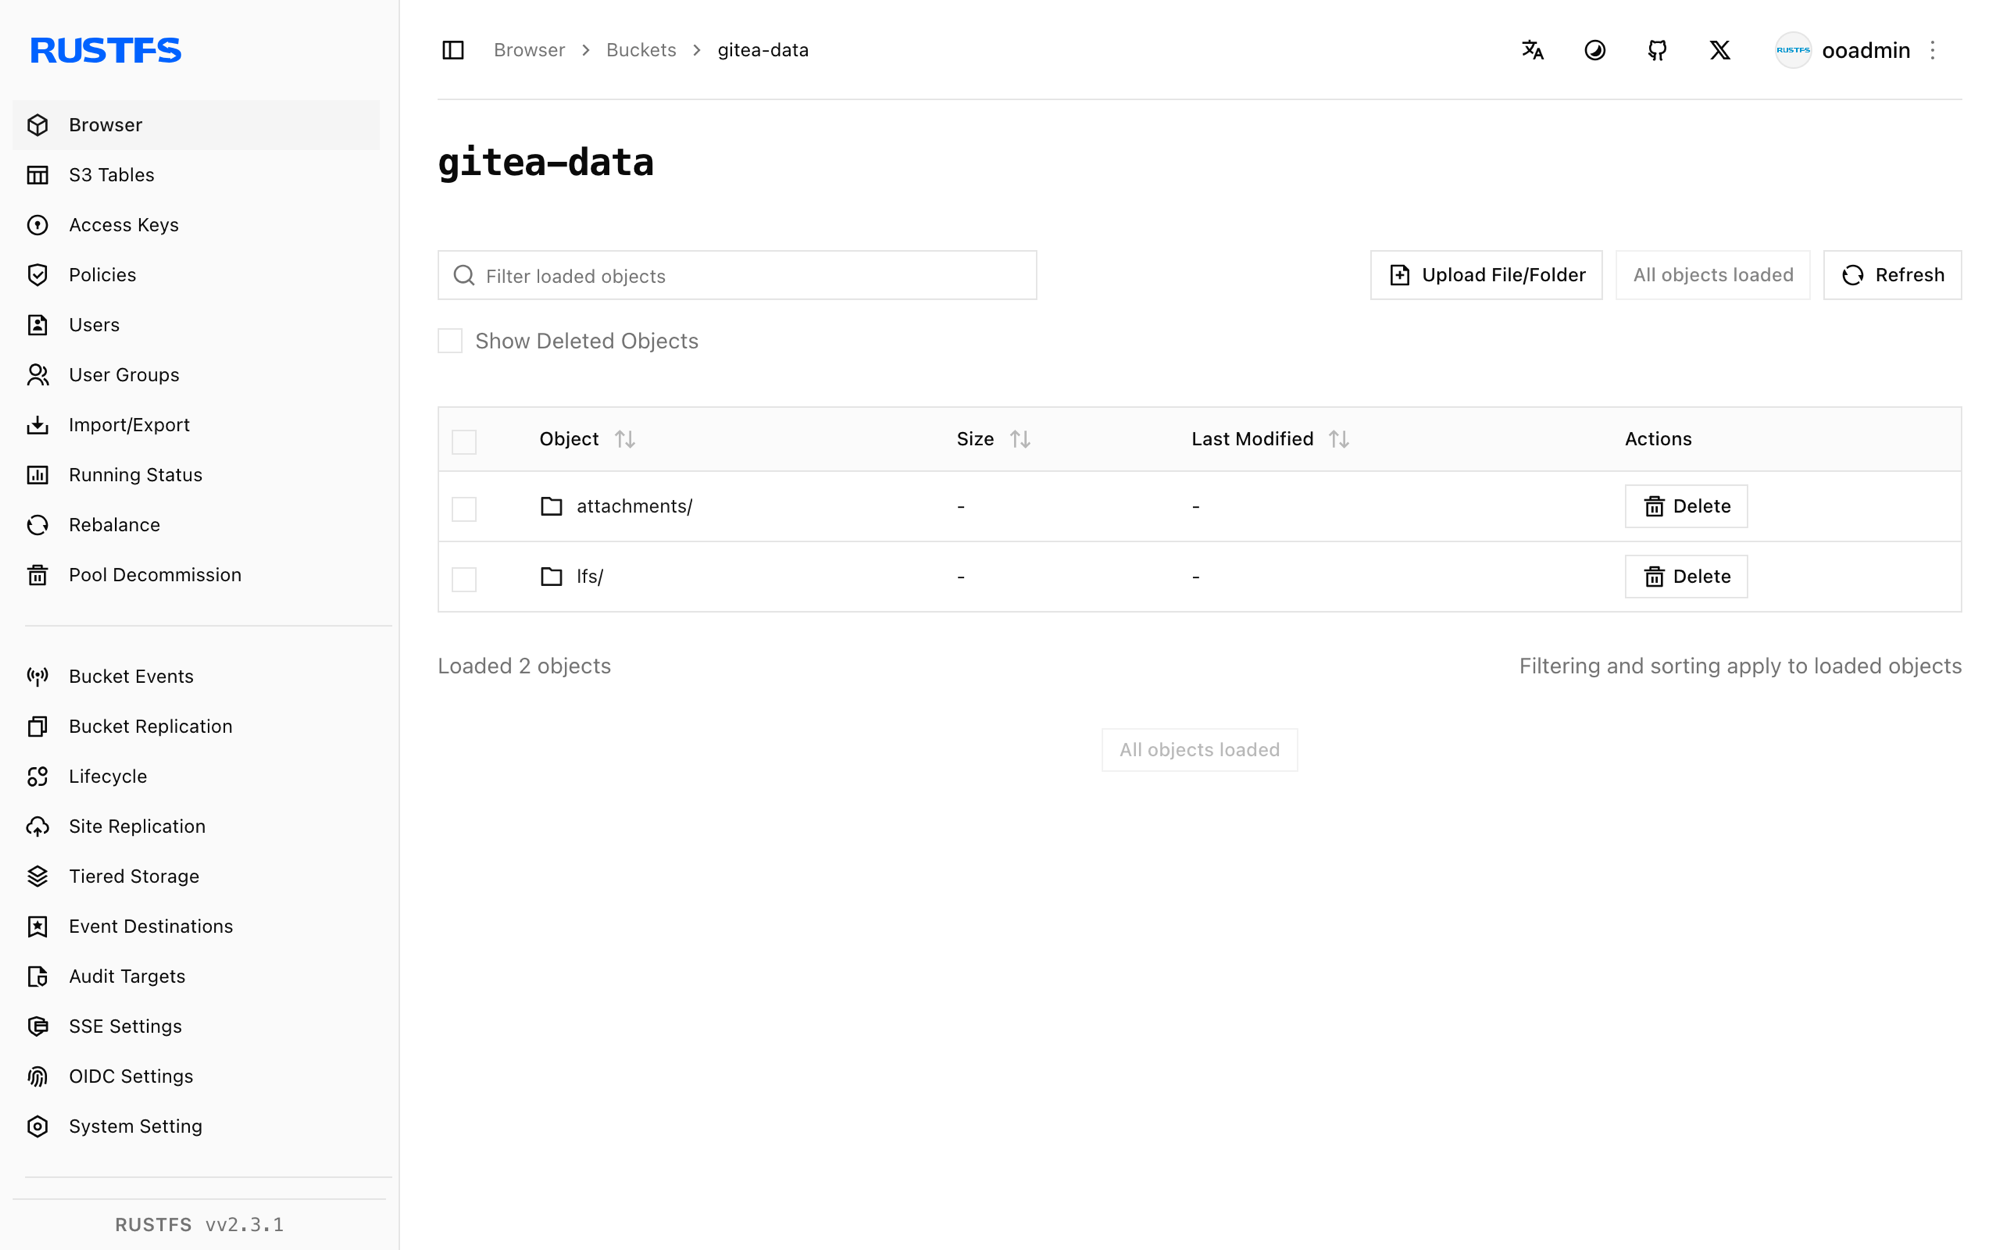This screenshot has width=2000, height=1250.
Task: Switch dark/light theme icon
Action: coord(1595,50)
